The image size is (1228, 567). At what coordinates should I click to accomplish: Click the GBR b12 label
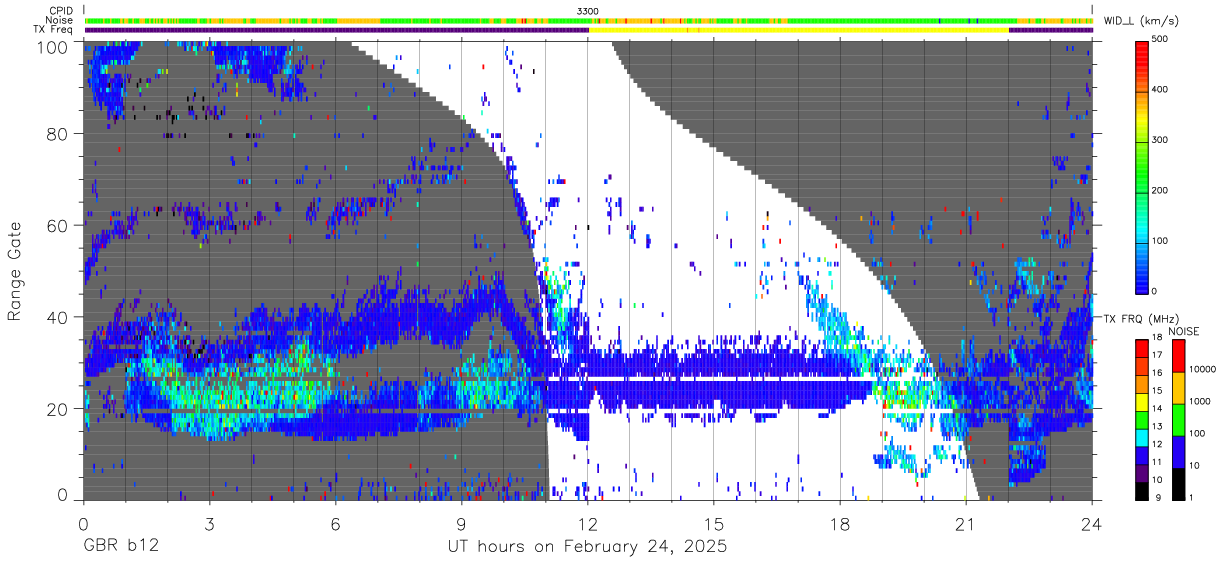(120, 547)
